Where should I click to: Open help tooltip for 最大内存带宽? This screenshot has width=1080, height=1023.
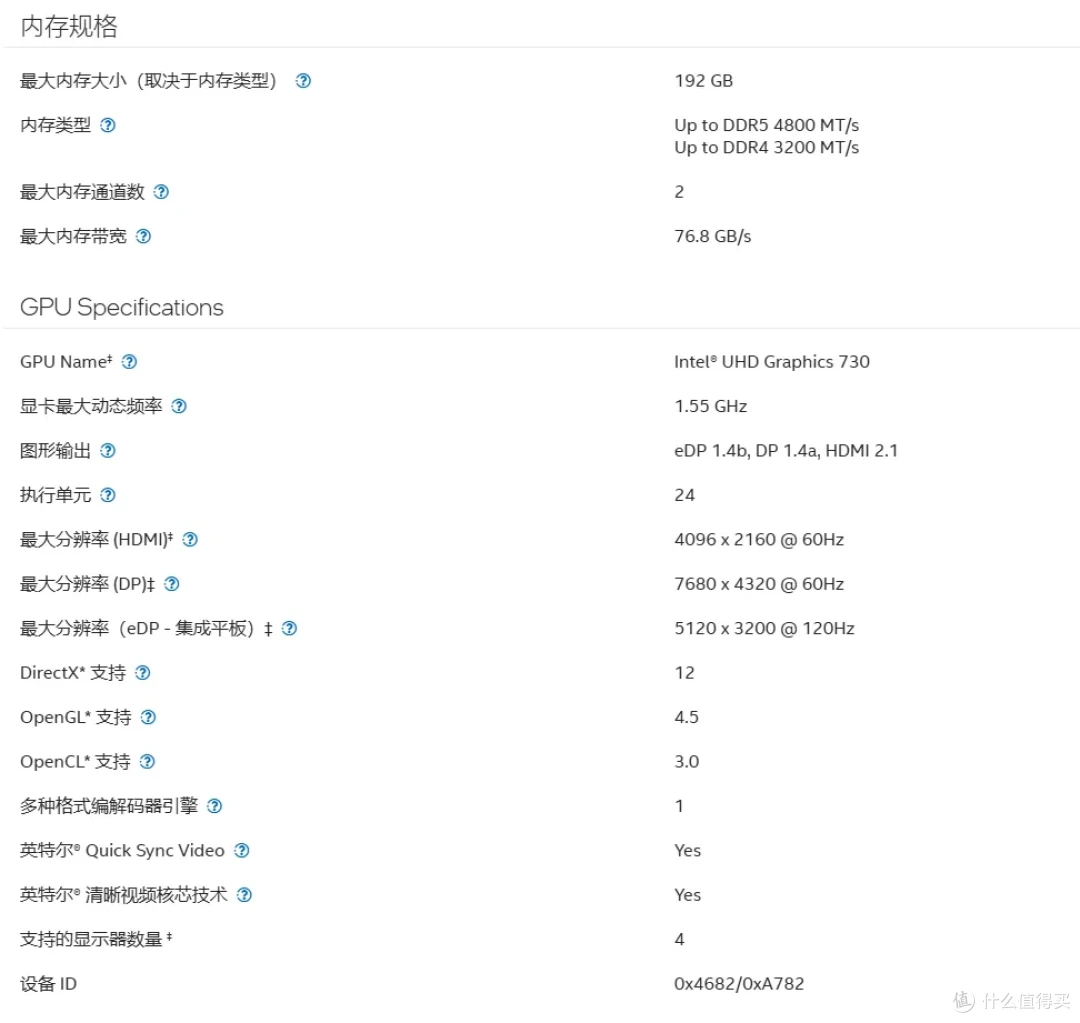click(143, 236)
